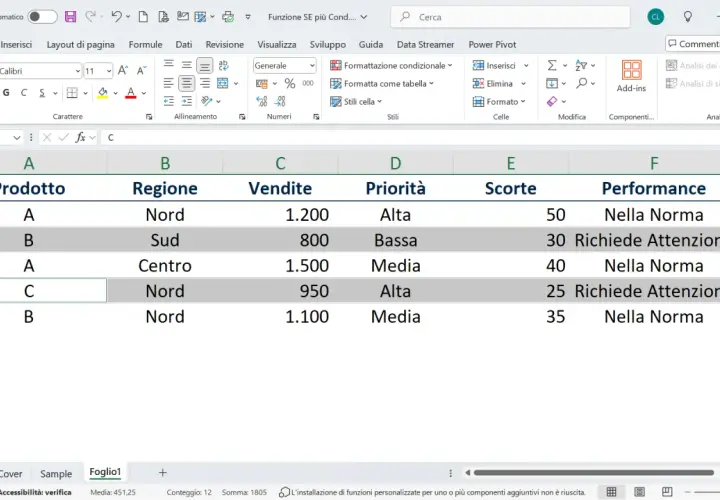
Task: Click the Percent style icon
Action: coord(290,83)
